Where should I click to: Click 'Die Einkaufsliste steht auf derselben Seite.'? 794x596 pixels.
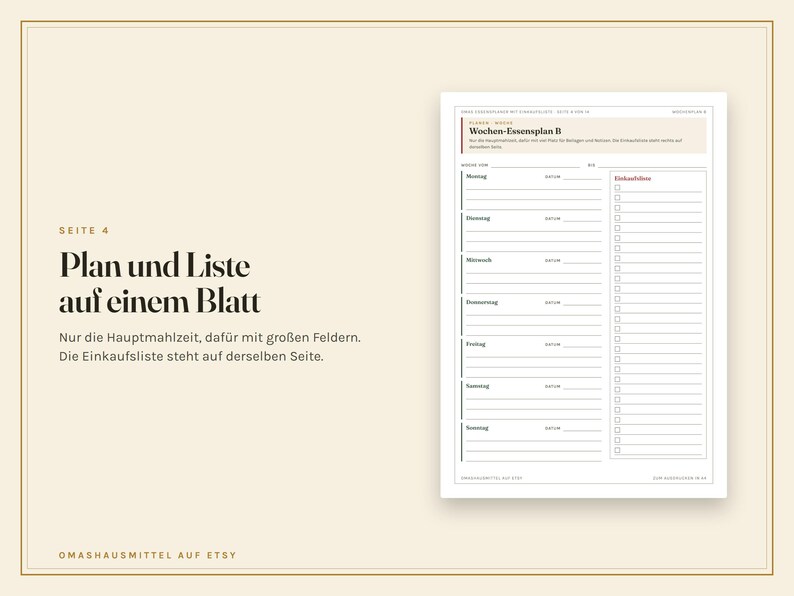[191, 356]
